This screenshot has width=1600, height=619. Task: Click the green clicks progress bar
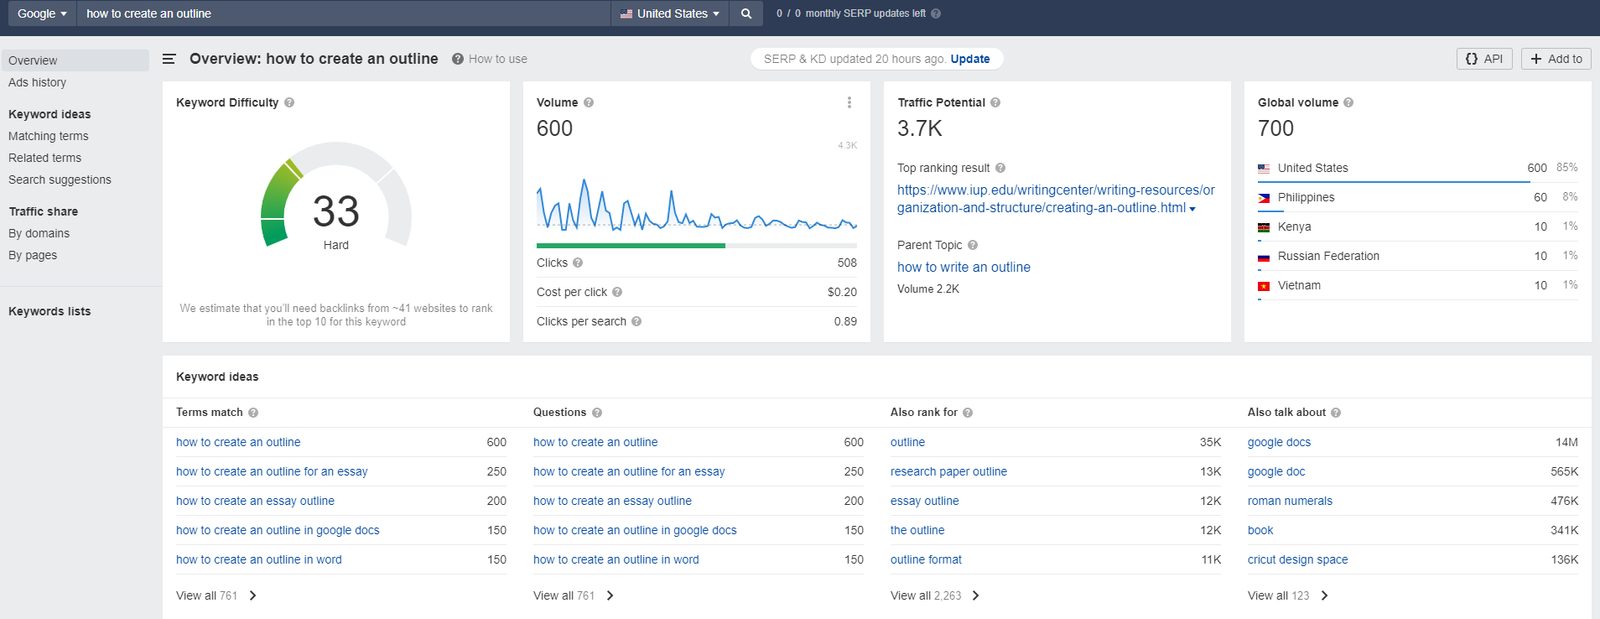[630, 245]
